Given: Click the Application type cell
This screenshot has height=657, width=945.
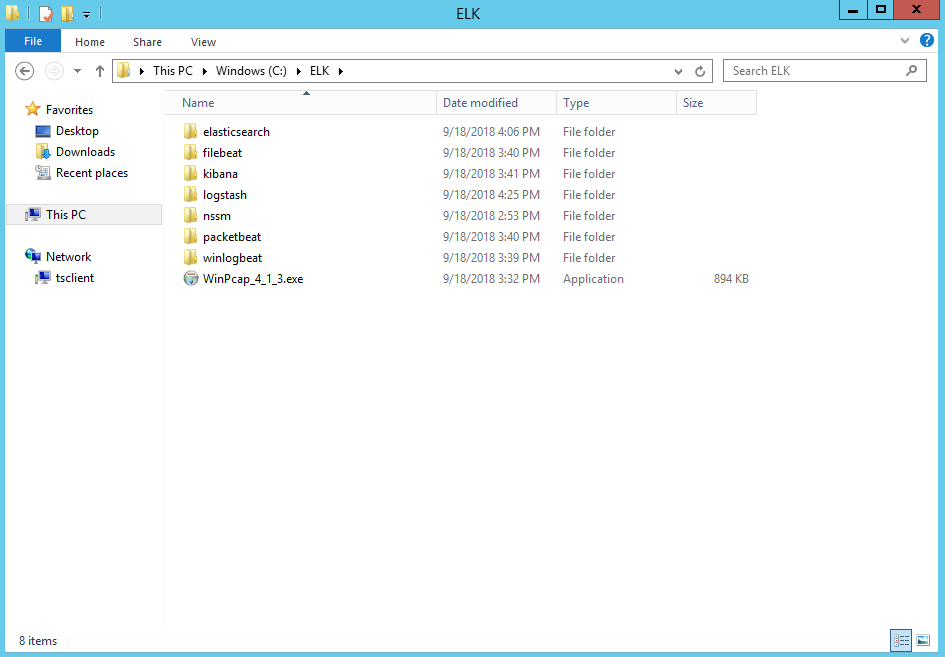Looking at the screenshot, I should pos(593,278).
